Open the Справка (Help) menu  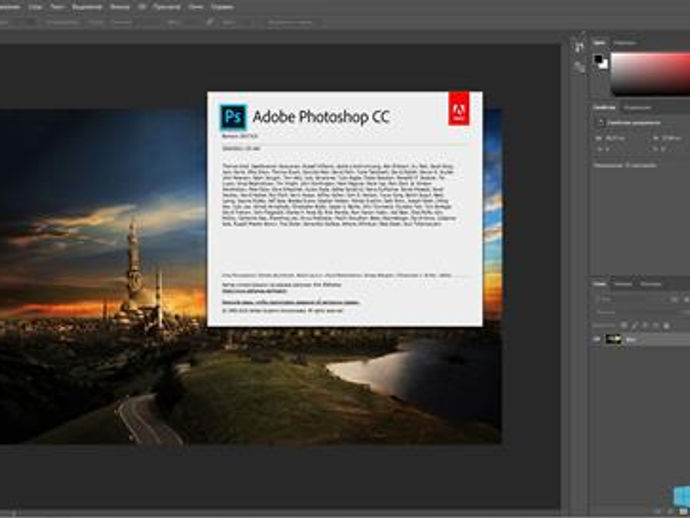click(x=222, y=7)
